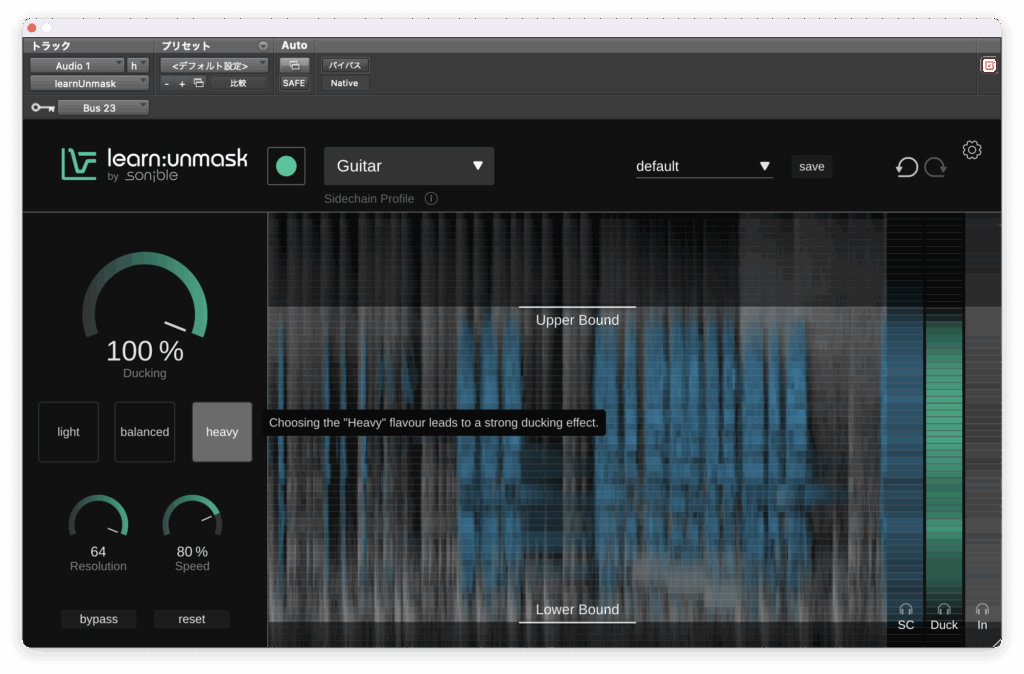Open the Audio 1 track selector

click(77, 65)
